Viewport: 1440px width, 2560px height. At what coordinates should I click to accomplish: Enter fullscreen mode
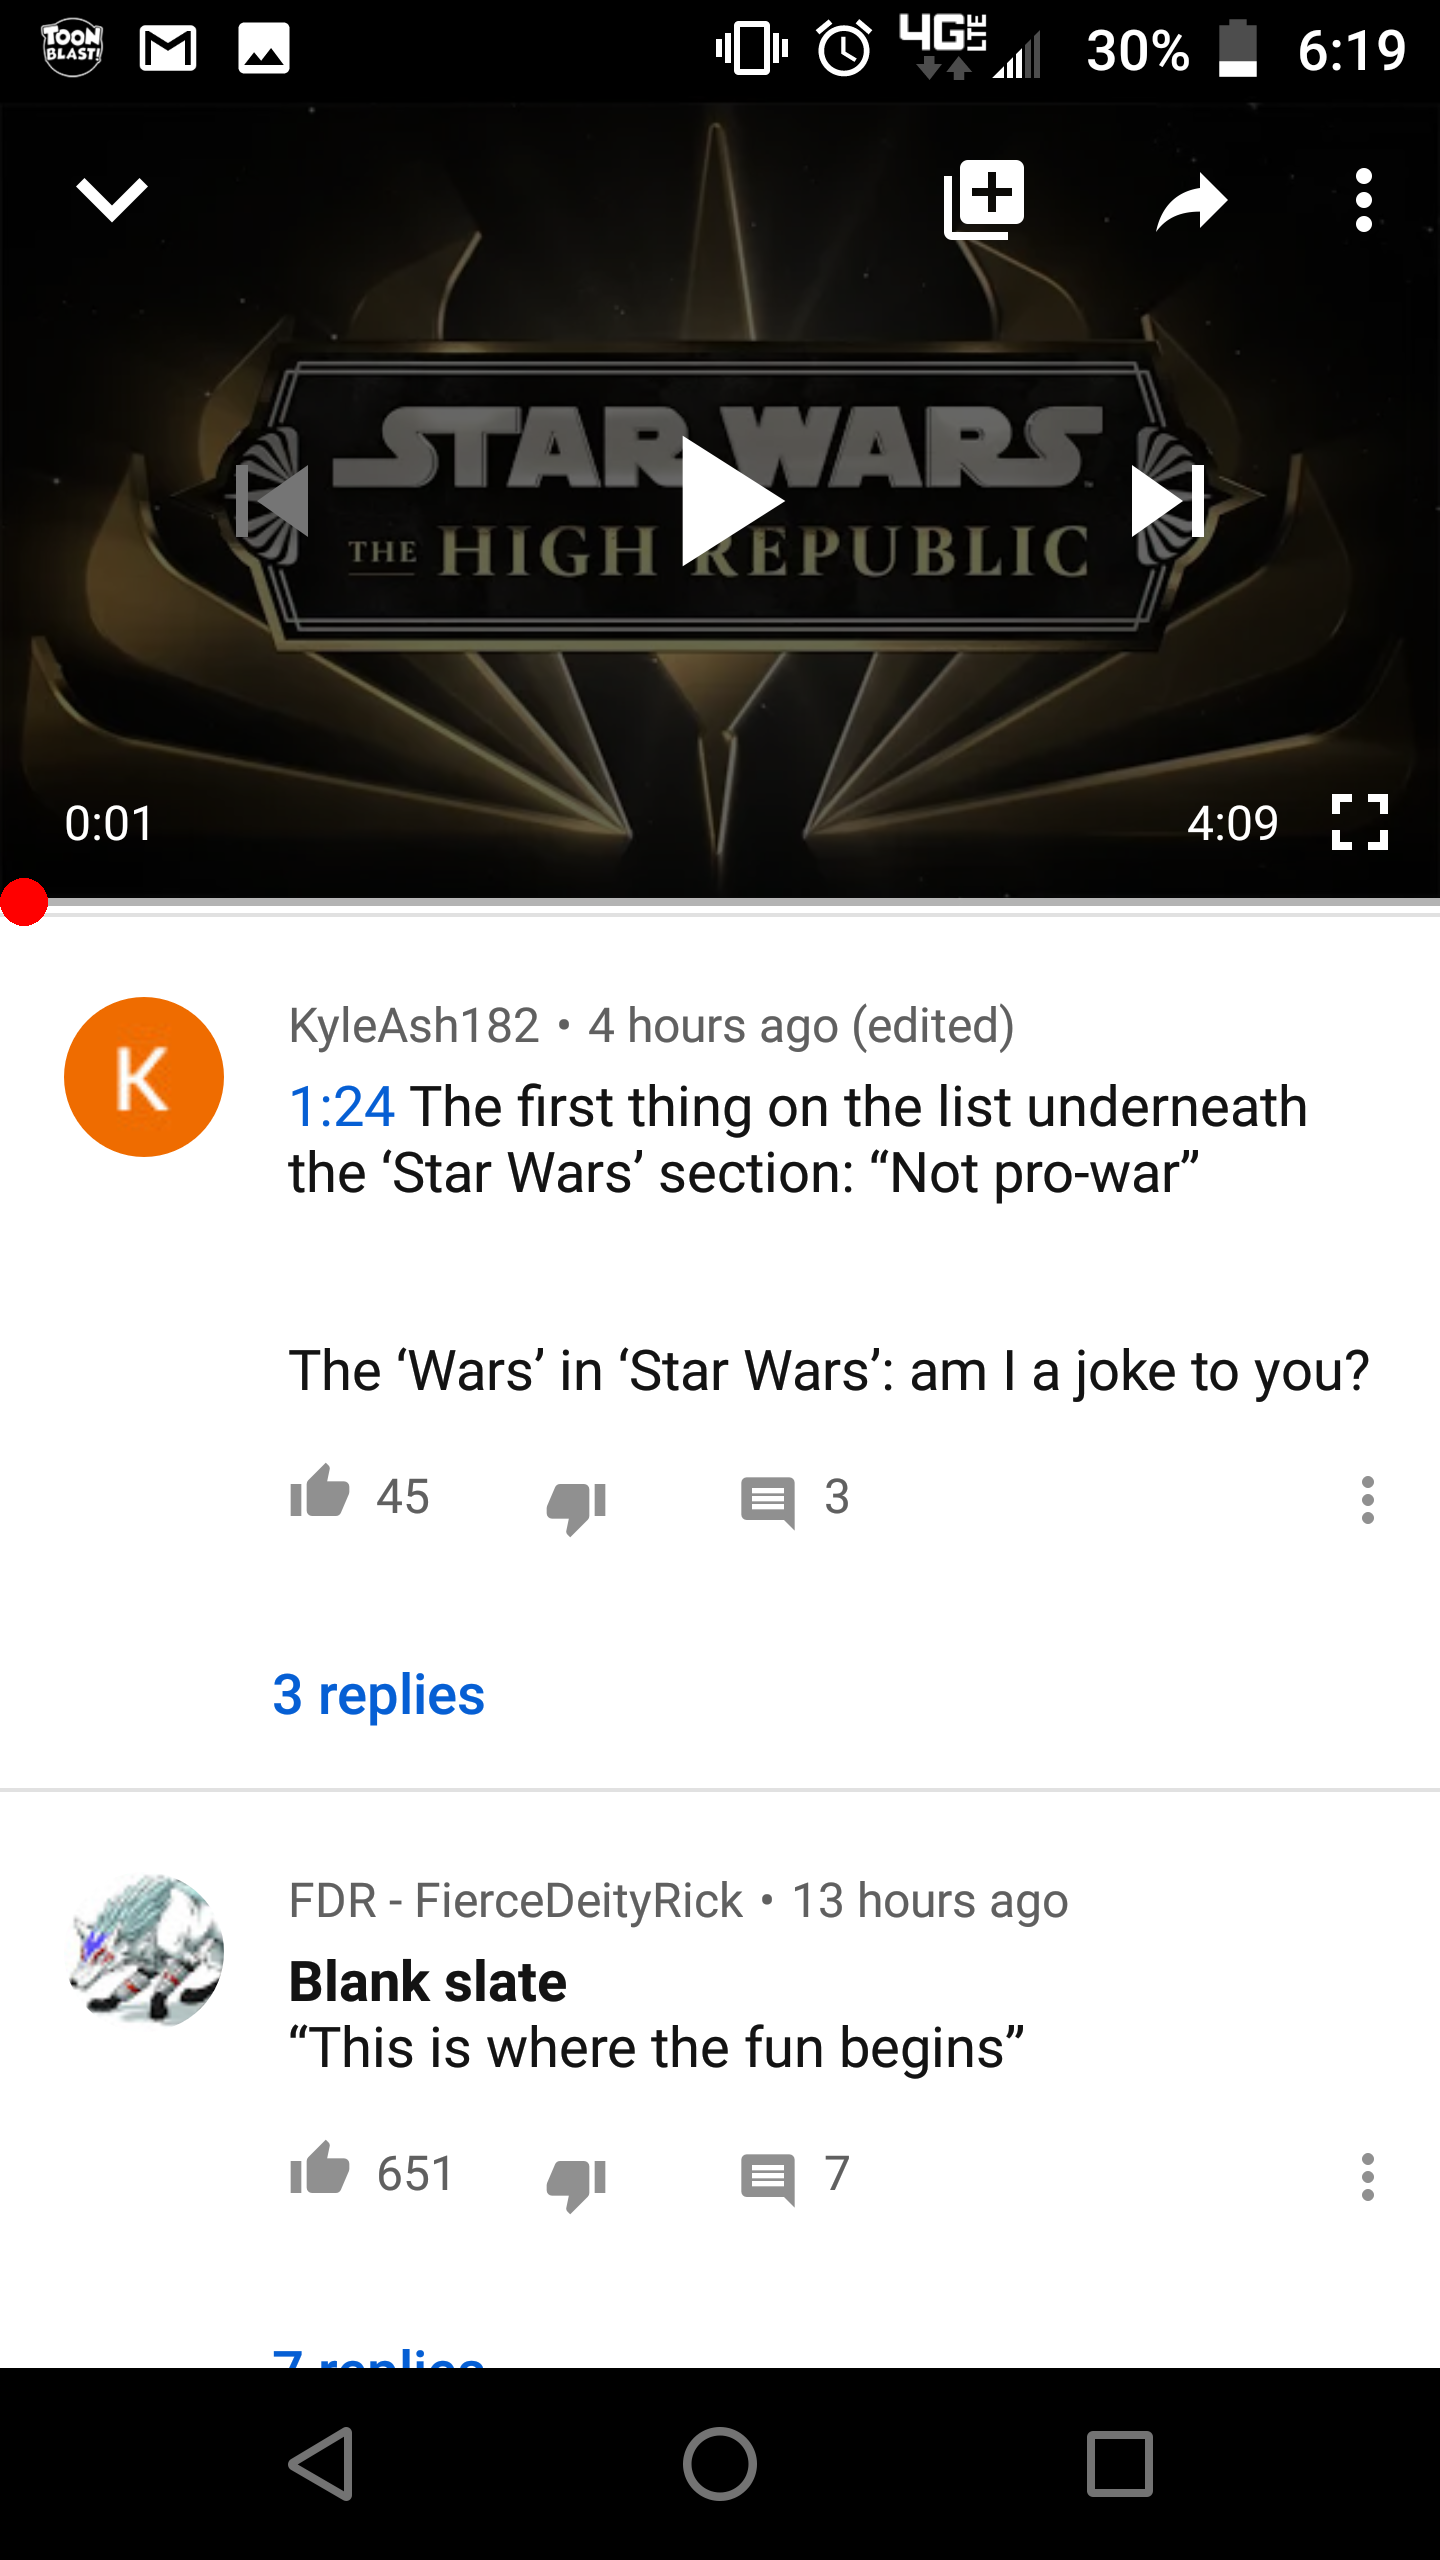point(1360,822)
